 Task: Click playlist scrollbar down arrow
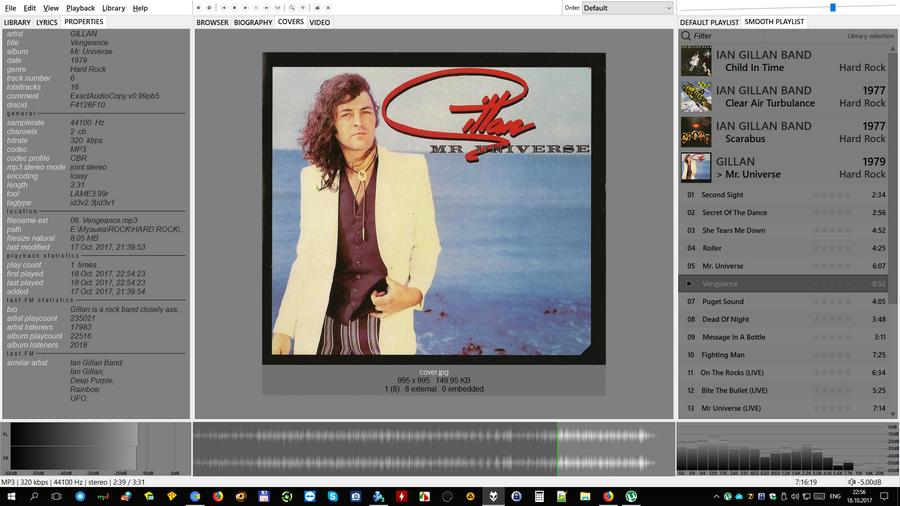tap(893, 414)
